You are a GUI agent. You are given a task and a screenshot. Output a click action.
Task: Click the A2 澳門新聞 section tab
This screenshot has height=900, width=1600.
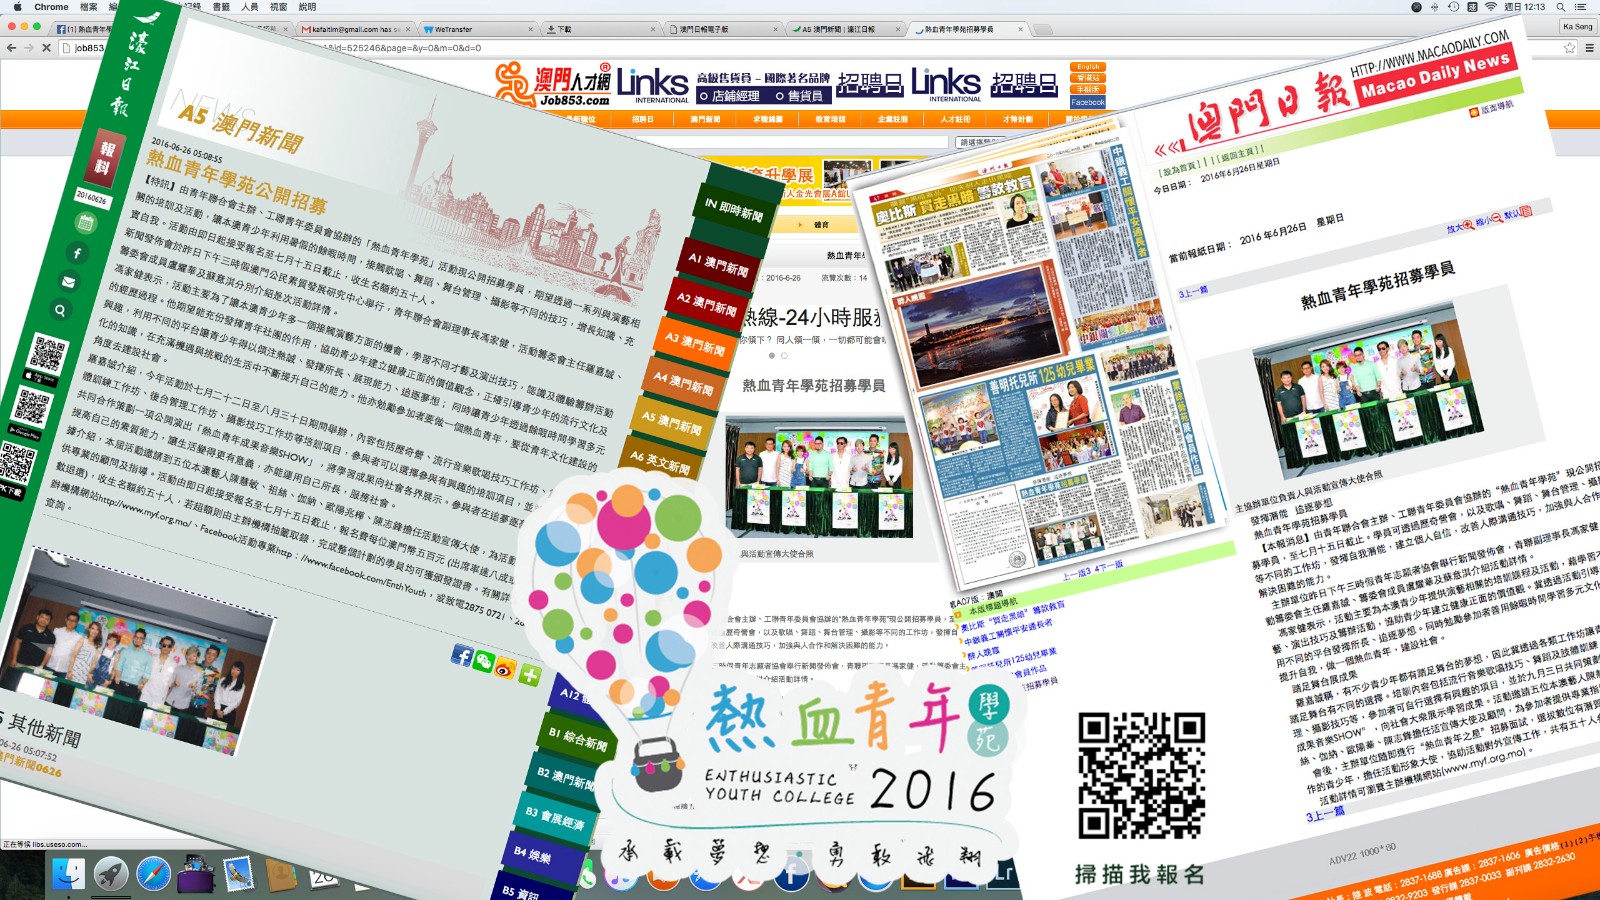(707, 302)
